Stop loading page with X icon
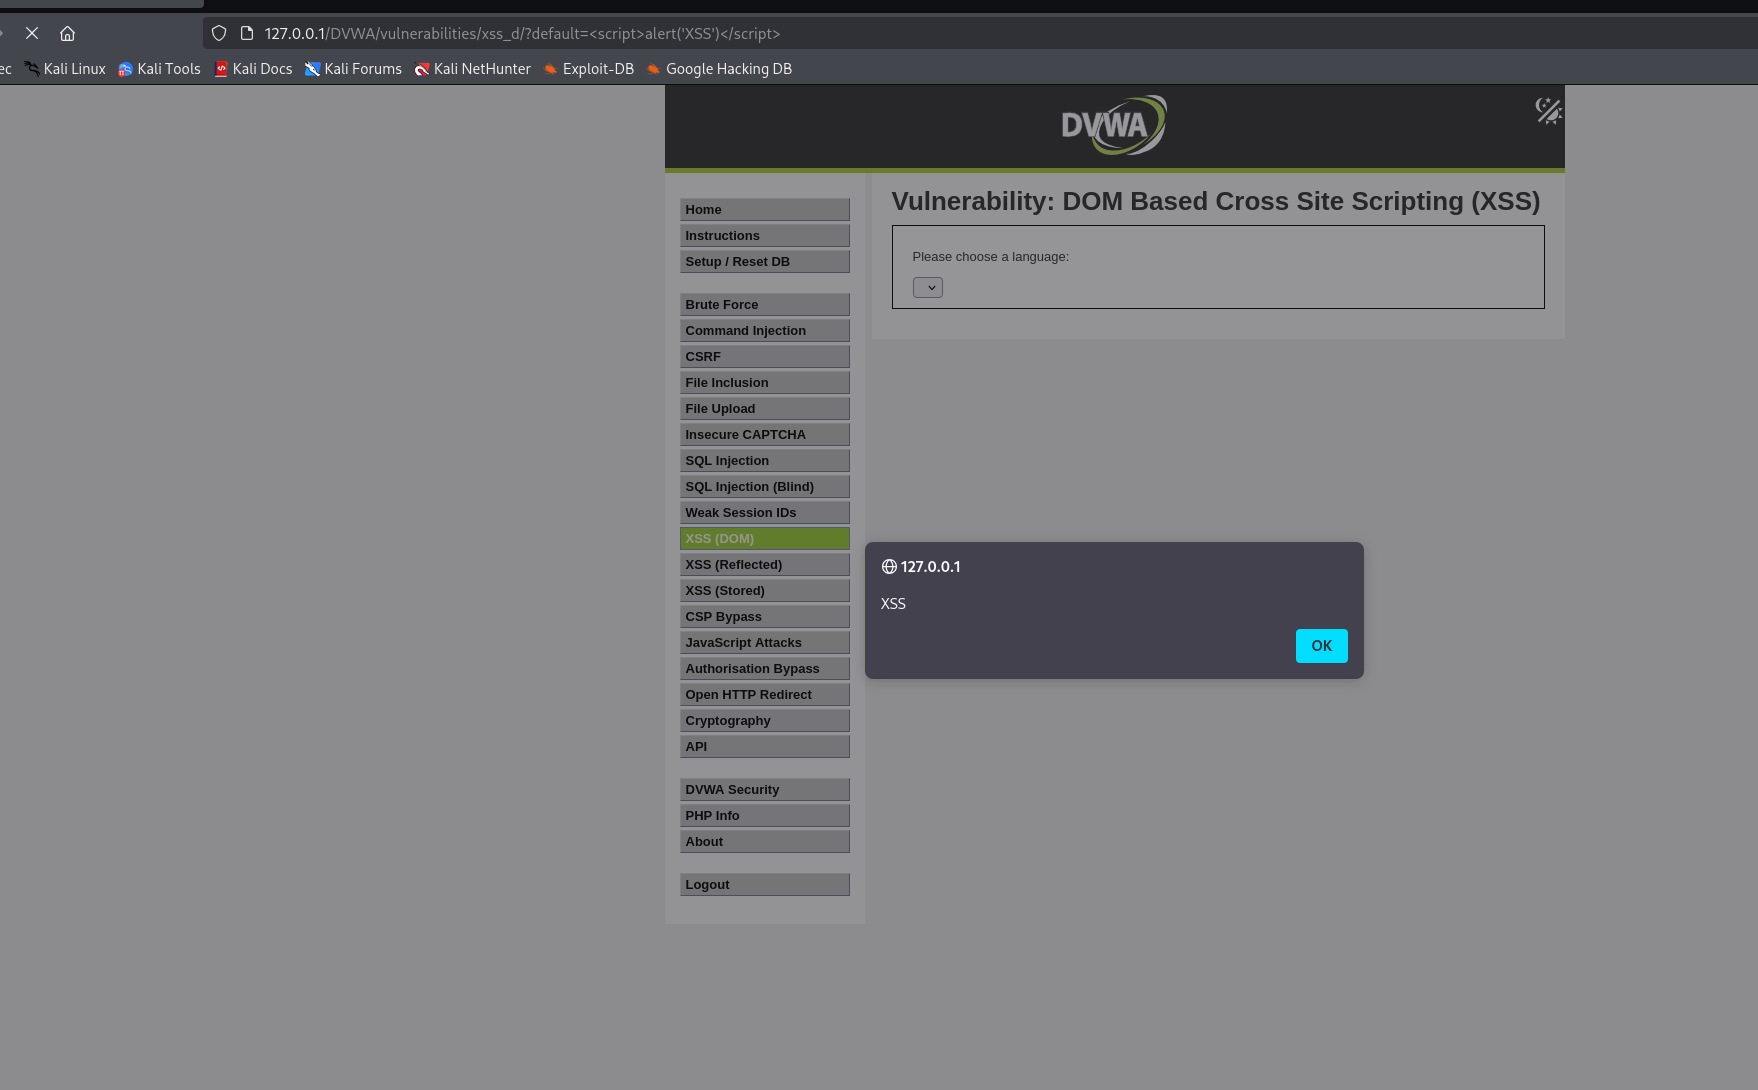 32,33
